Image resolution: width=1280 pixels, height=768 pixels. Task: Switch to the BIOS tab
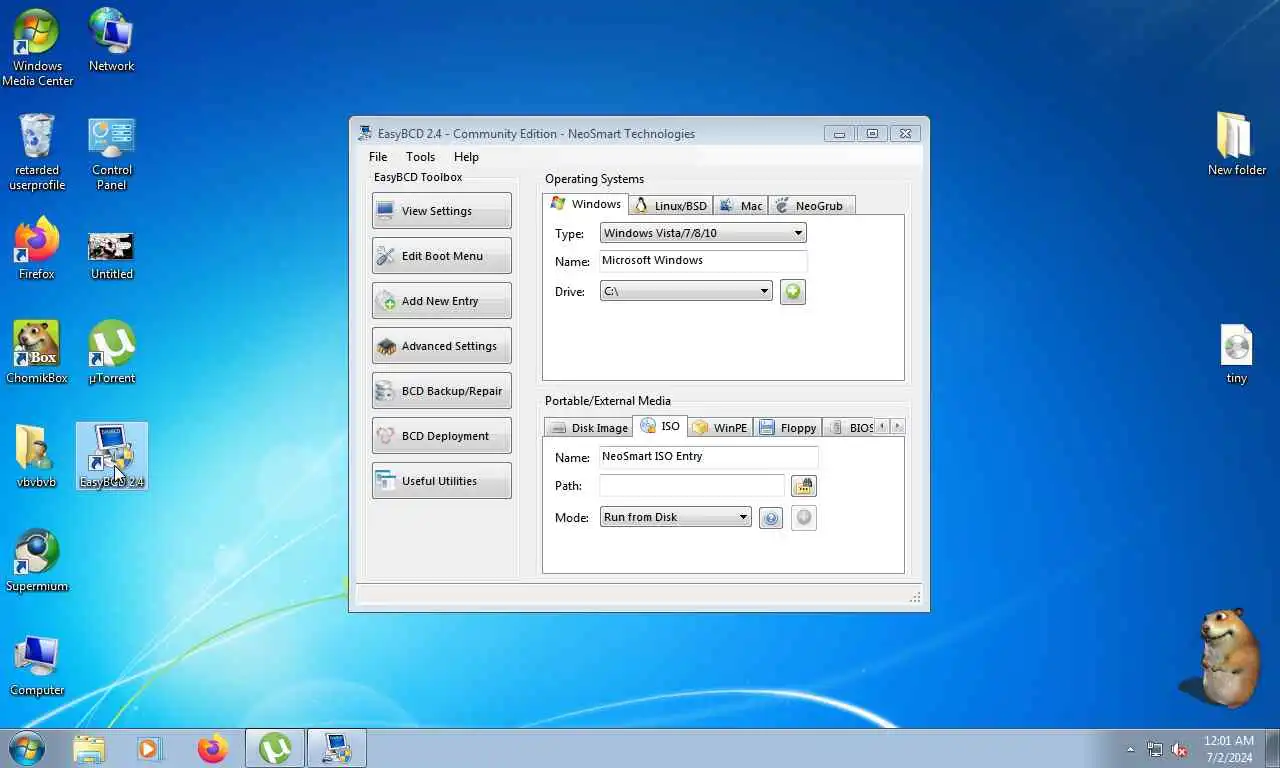pyautogui.click(x=848, y=428)
